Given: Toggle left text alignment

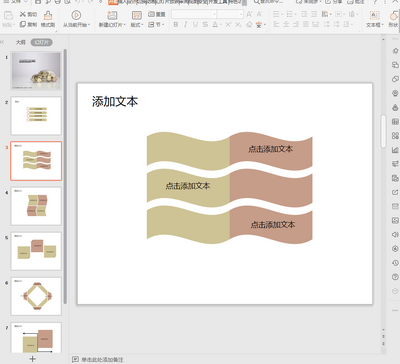Looking at the screenshot, I should (276, 24).
